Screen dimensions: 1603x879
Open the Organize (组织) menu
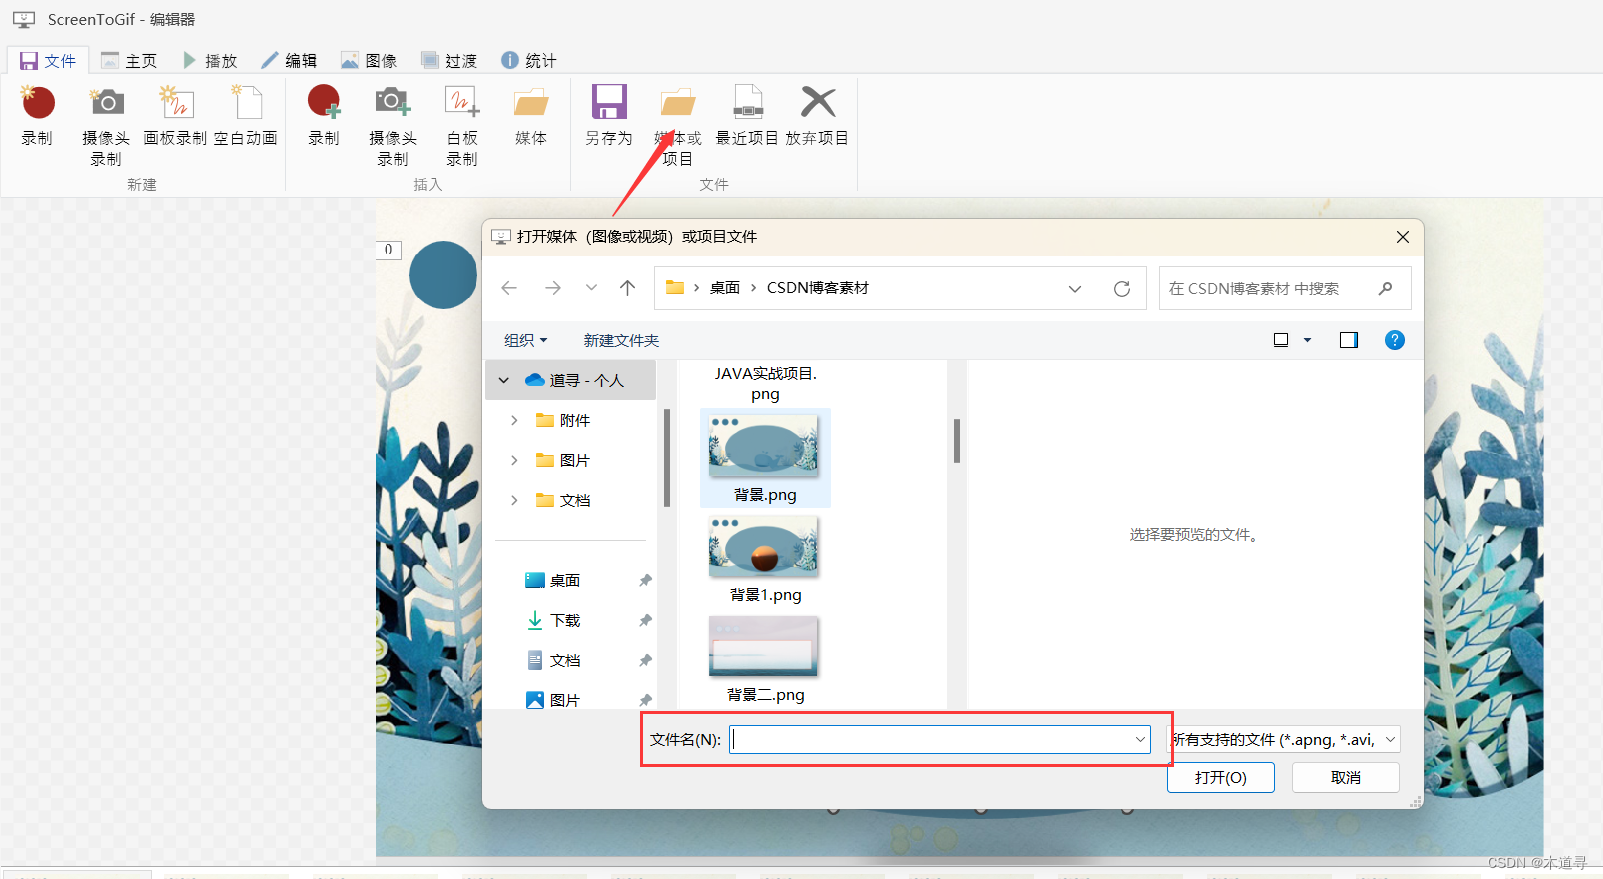tap(526, 341)
